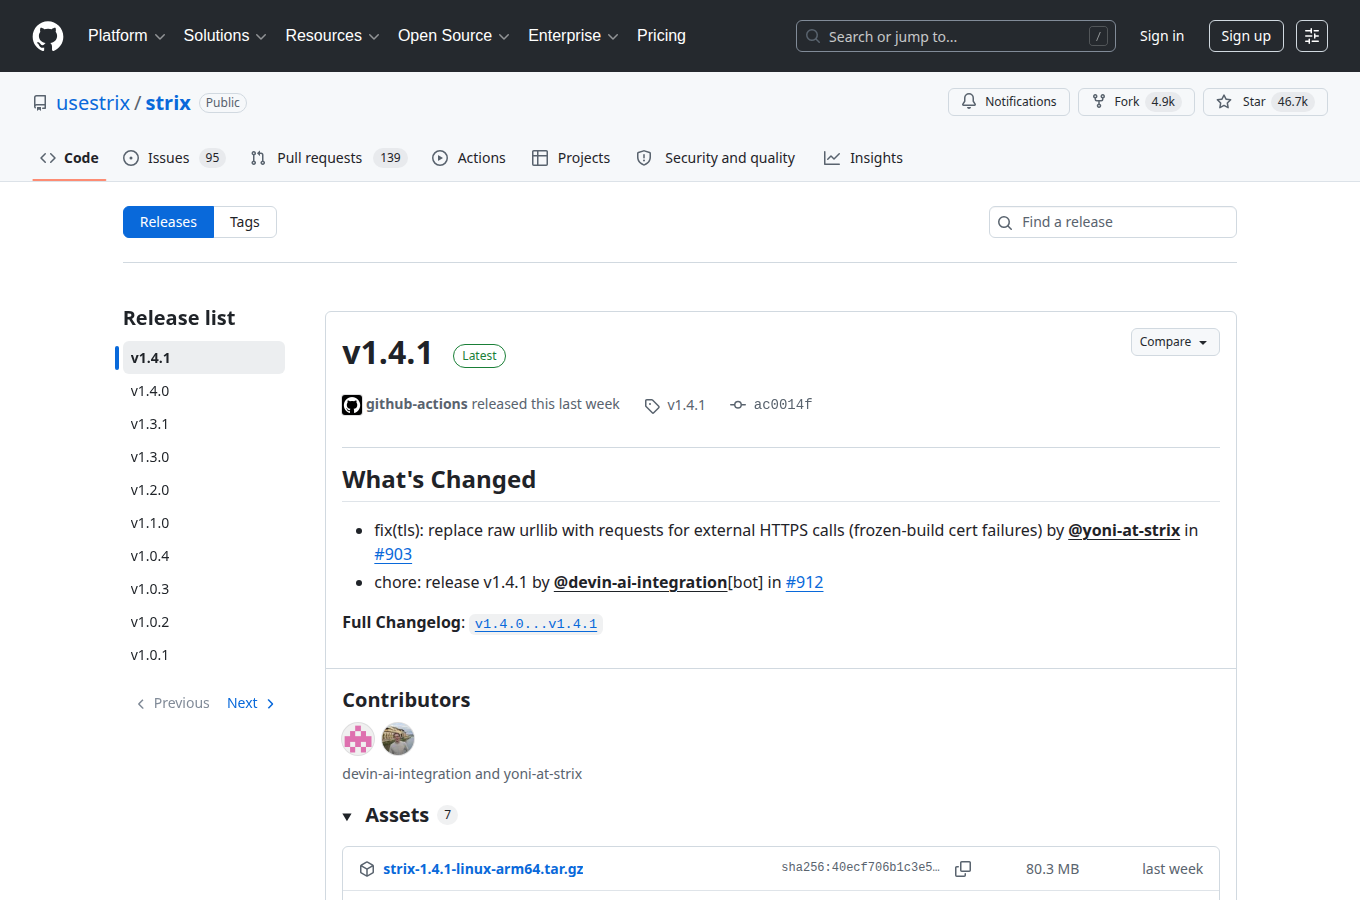The height and width of the screenshot is (900, 1360).
Task: Expand the Open Source menu
Action: (453, 36)
